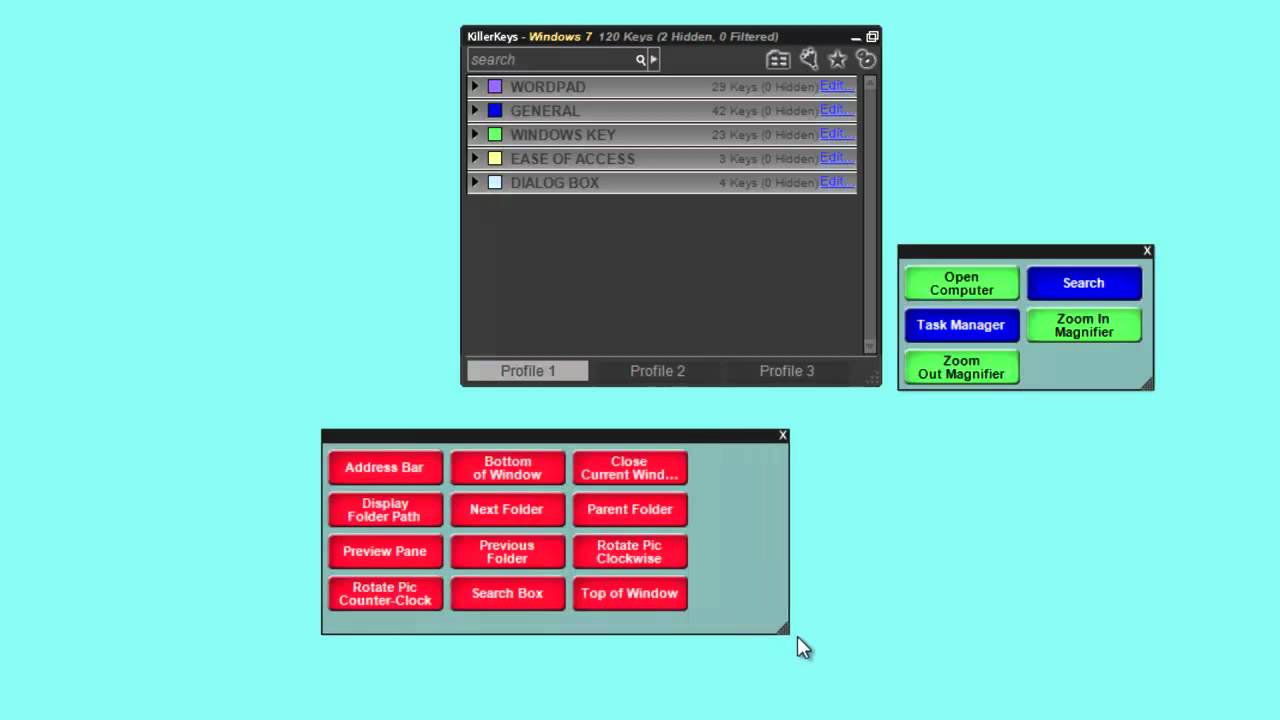Click the magnifier icon in the search box
Screen dimensions: 1280x720
click(x=641, y=60)
